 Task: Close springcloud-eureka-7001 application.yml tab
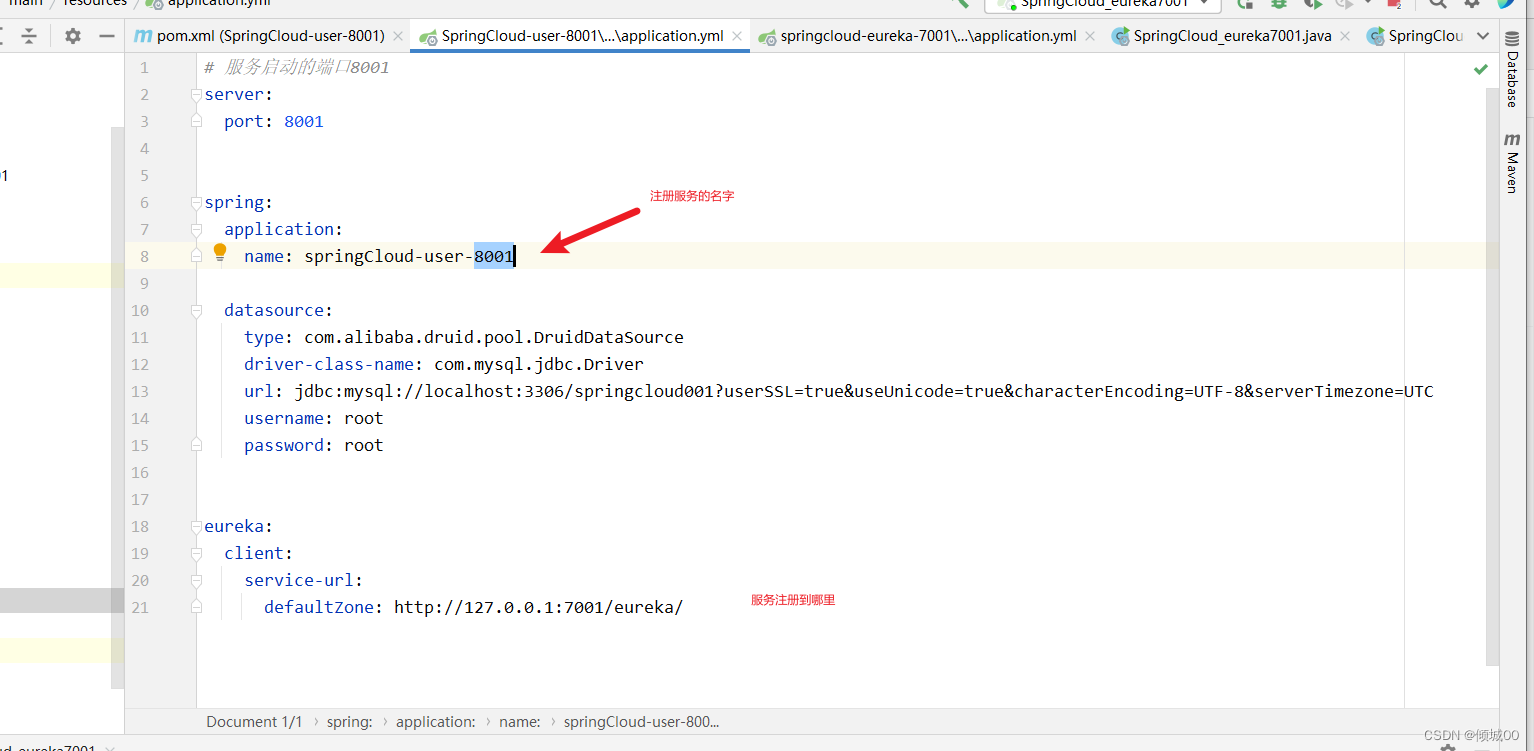point(1090,36)
